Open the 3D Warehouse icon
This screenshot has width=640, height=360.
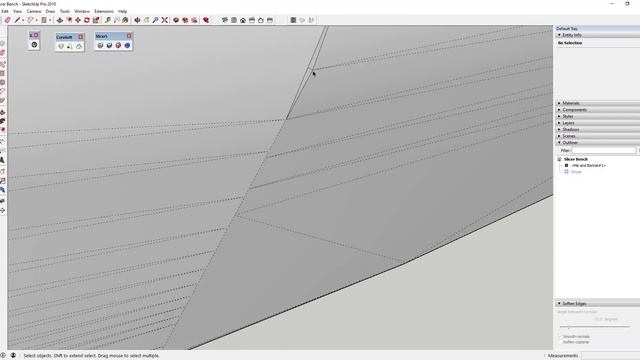pyautogui.click(x=176, y=20)
